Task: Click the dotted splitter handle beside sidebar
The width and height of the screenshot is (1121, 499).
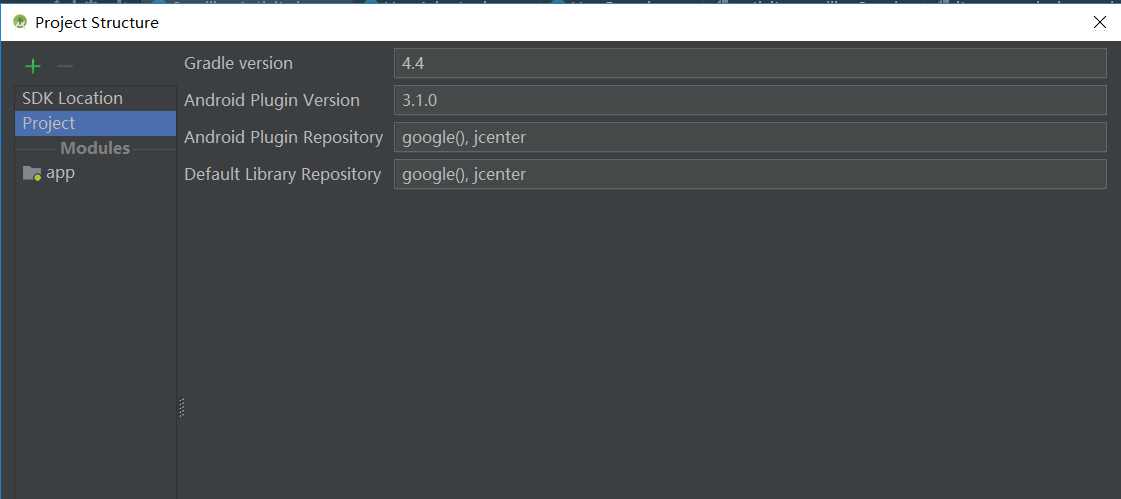Action: (x=182, y=407)
